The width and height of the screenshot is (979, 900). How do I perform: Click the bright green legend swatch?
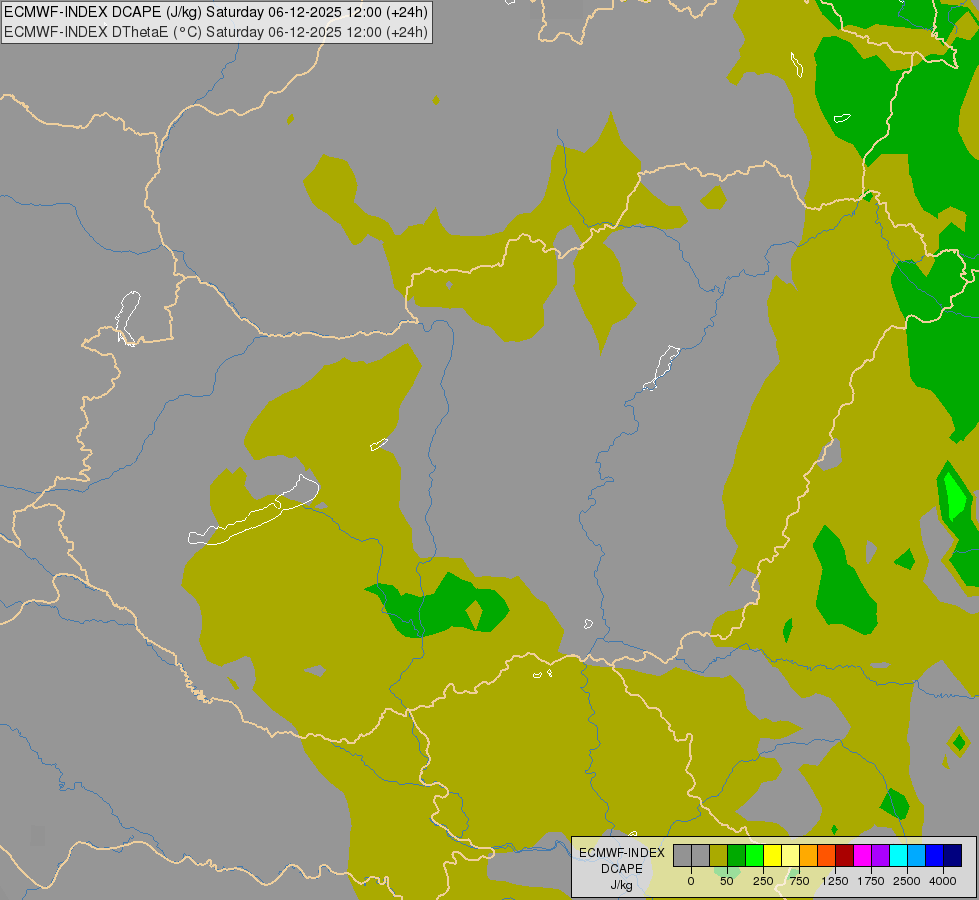pyautogui.click(x=754, y=856)
